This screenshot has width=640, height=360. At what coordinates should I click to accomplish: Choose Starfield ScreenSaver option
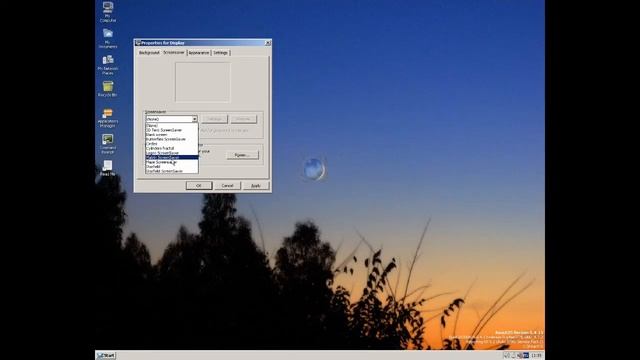click(172, 171)
